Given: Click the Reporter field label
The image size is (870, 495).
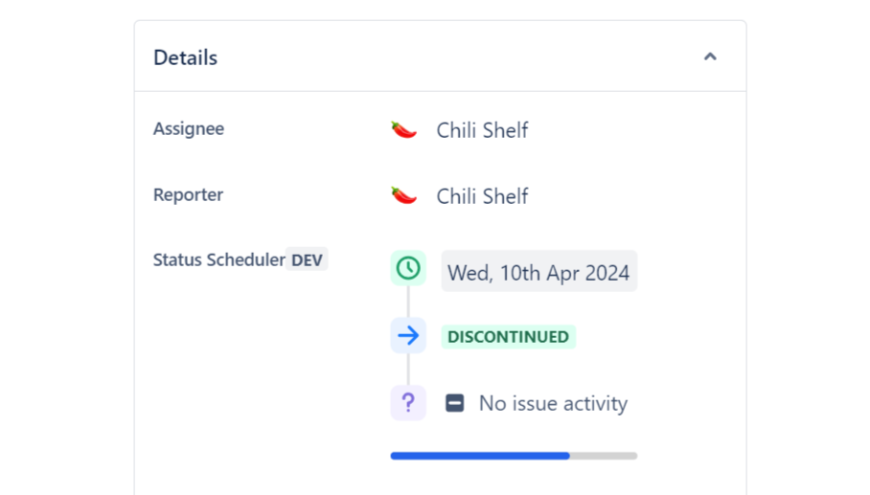Looking at the screenshot, I should click(x=188, y=195).
